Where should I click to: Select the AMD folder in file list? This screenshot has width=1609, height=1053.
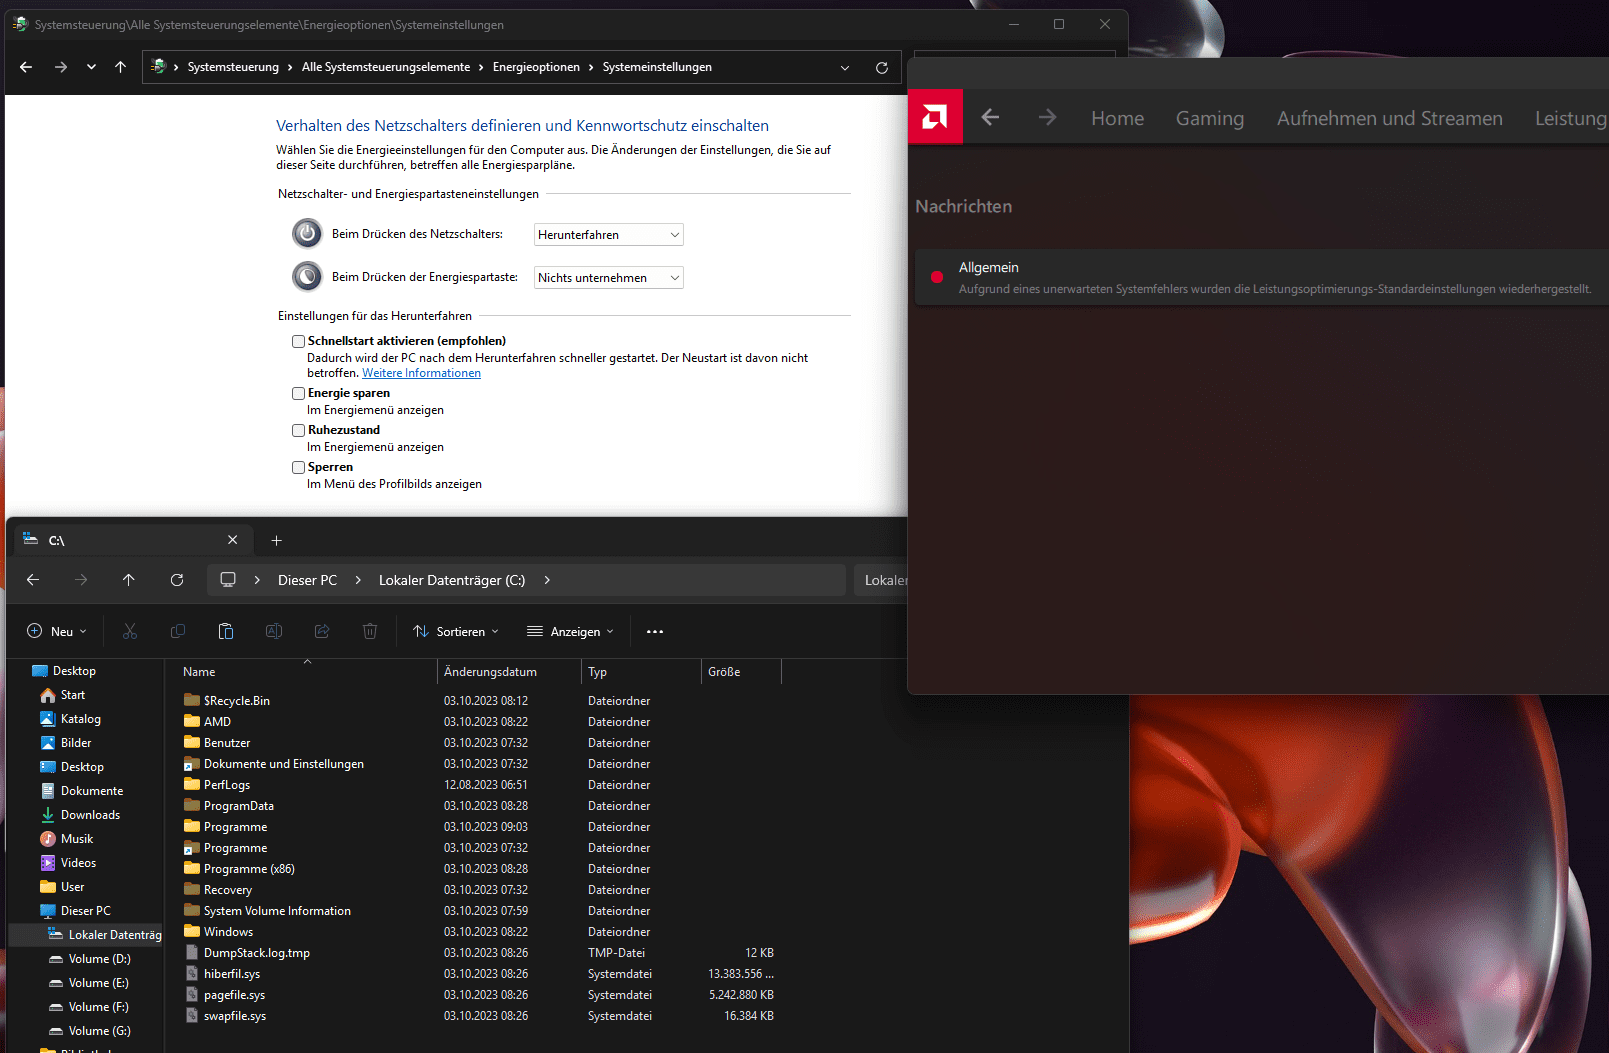tap(217, 722)
